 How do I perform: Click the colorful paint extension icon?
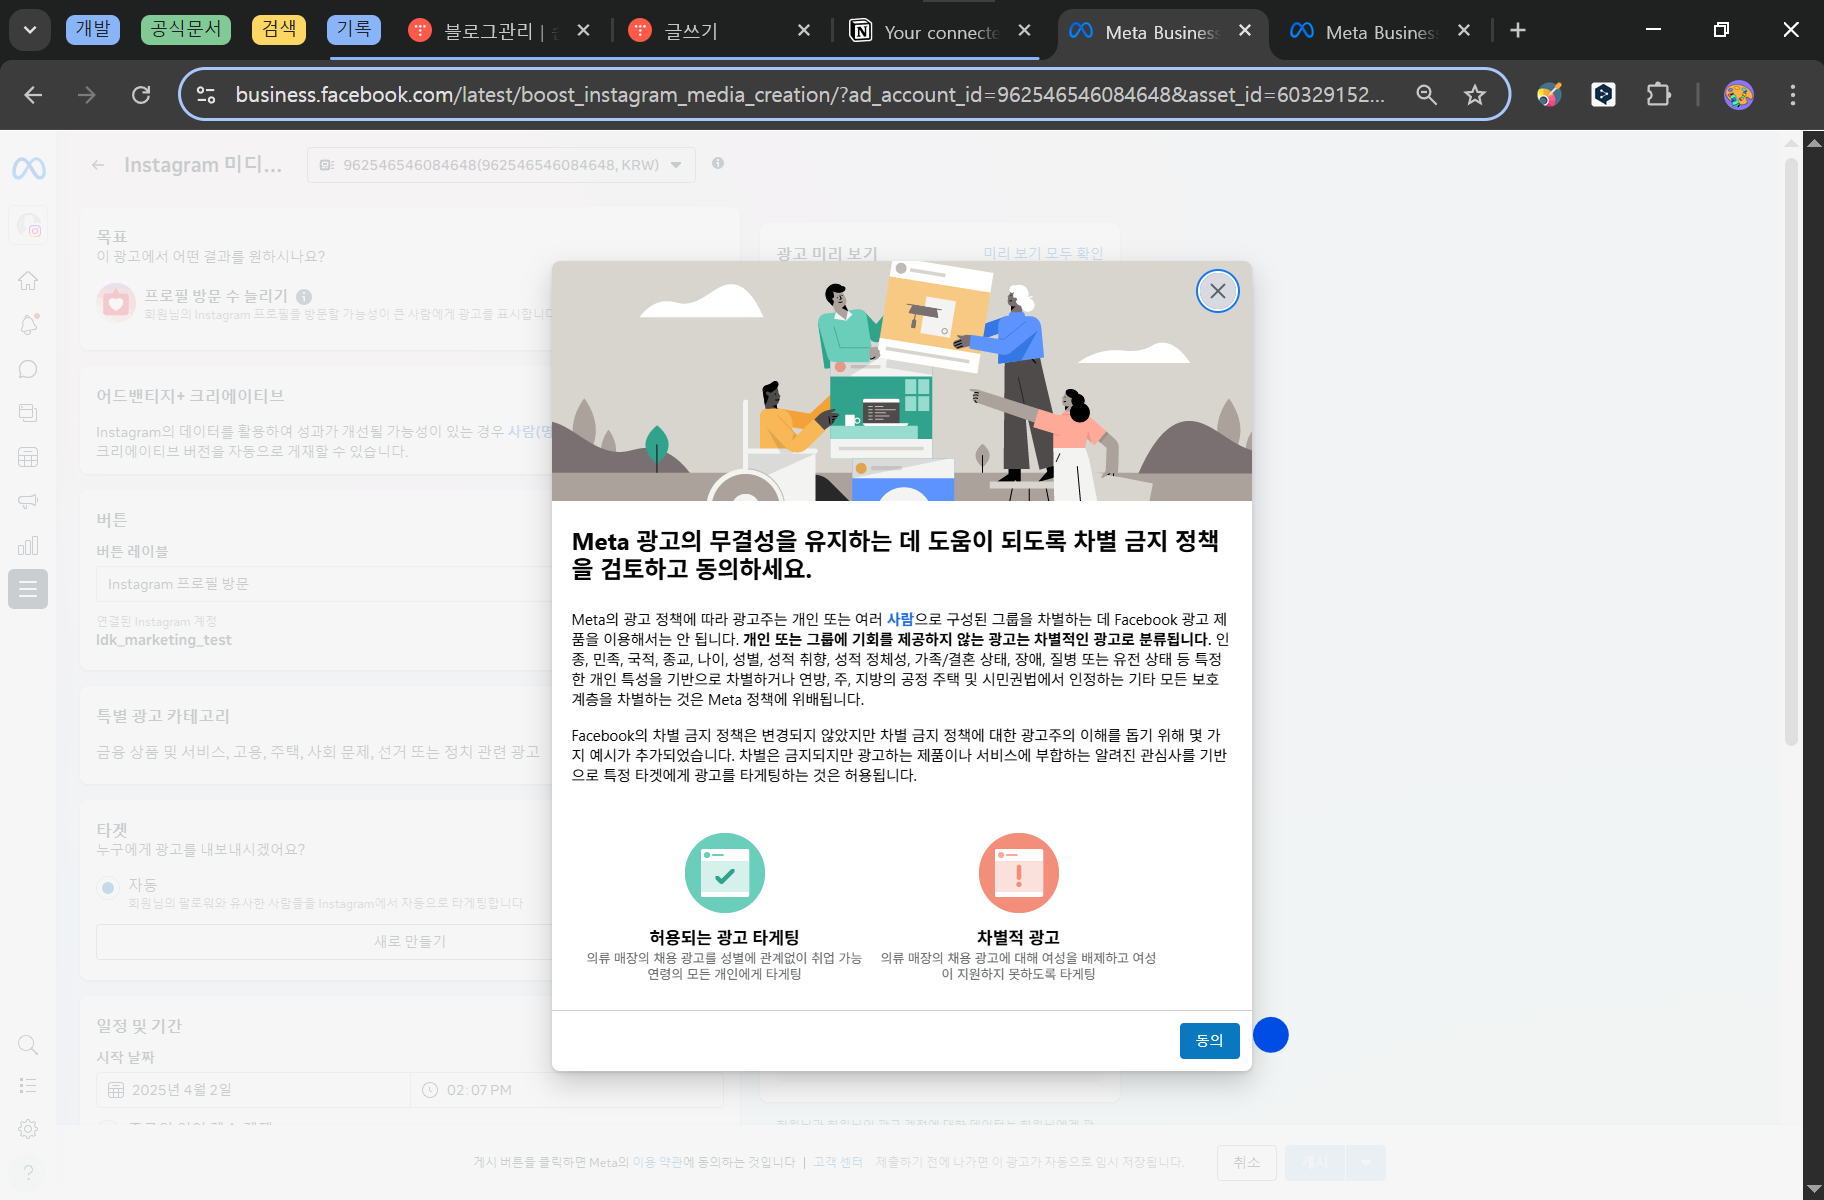pos(1549,95)
